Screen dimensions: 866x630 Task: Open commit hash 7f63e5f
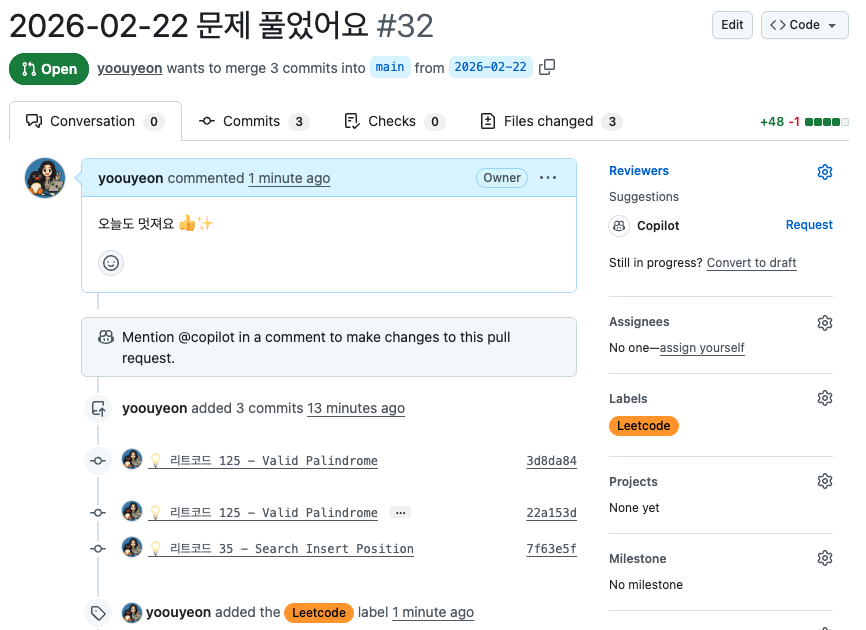[x=551, y=549]
